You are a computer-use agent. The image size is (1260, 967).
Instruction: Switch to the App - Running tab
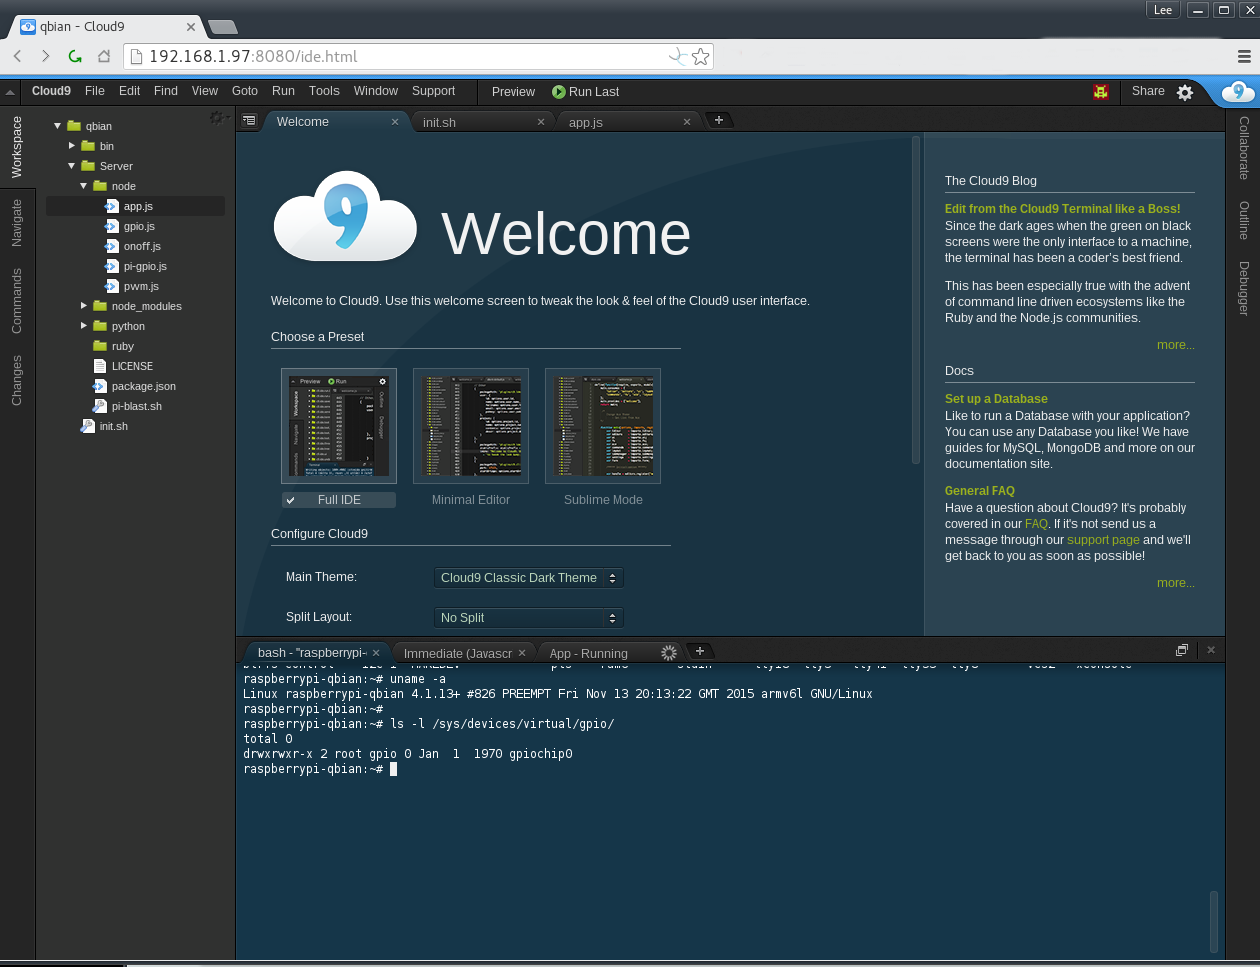pos(610,653)
